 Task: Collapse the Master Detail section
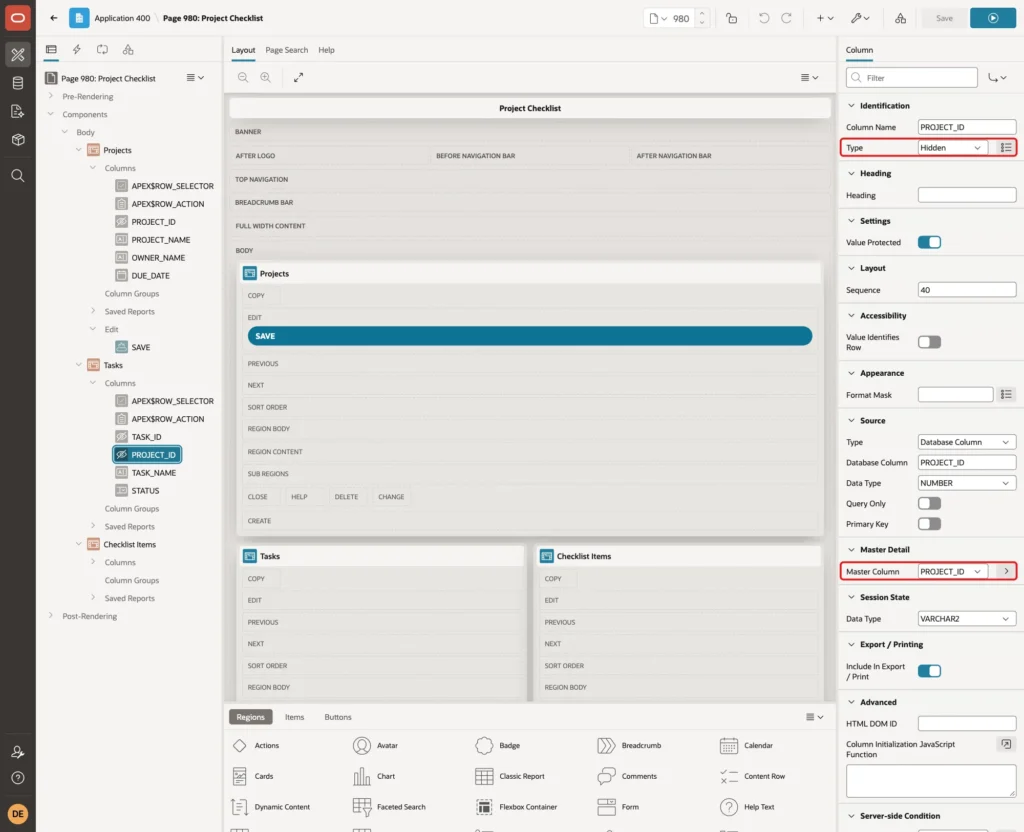tap(851, 550)
